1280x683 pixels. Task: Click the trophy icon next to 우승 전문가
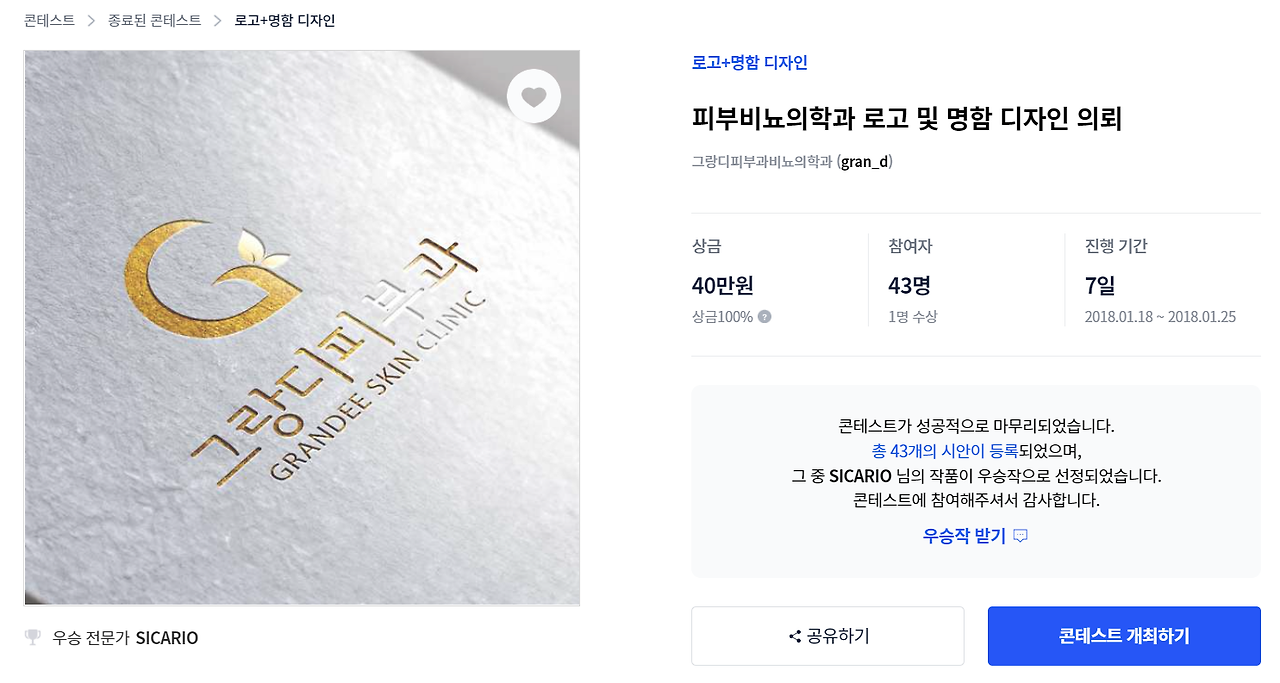click(x=33, y=637)
